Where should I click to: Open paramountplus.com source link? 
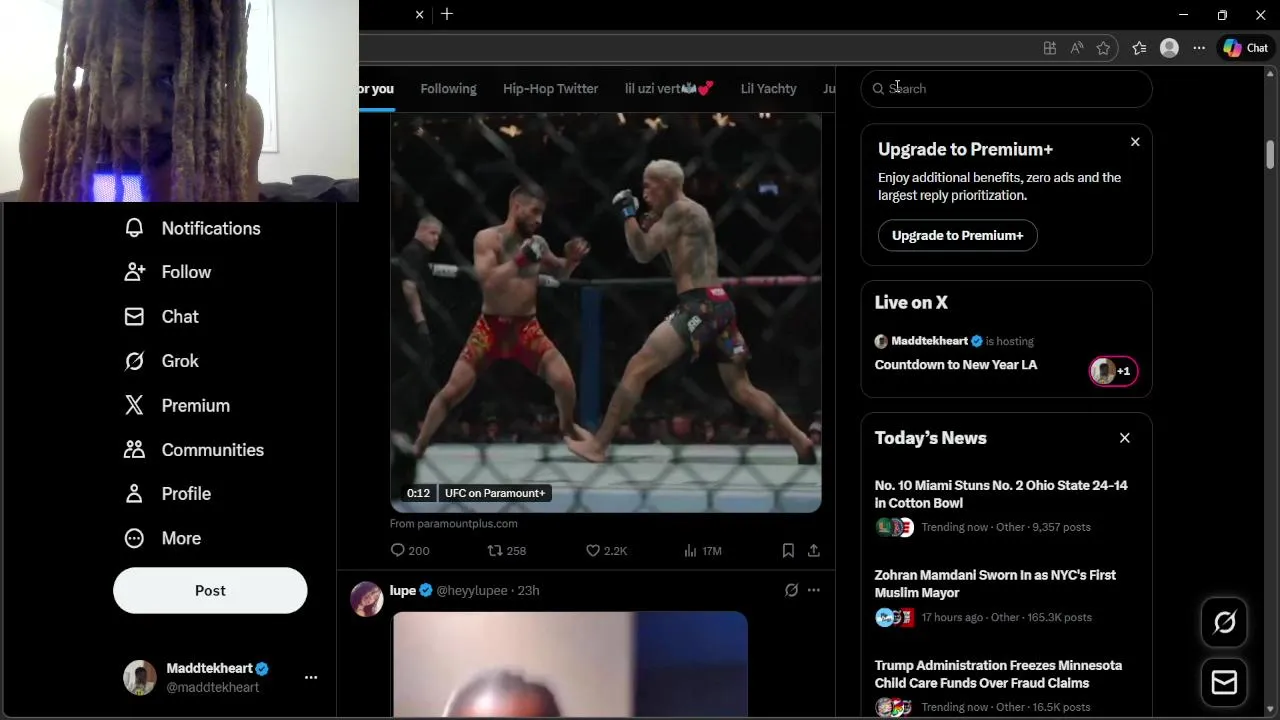tap(453, 523)
